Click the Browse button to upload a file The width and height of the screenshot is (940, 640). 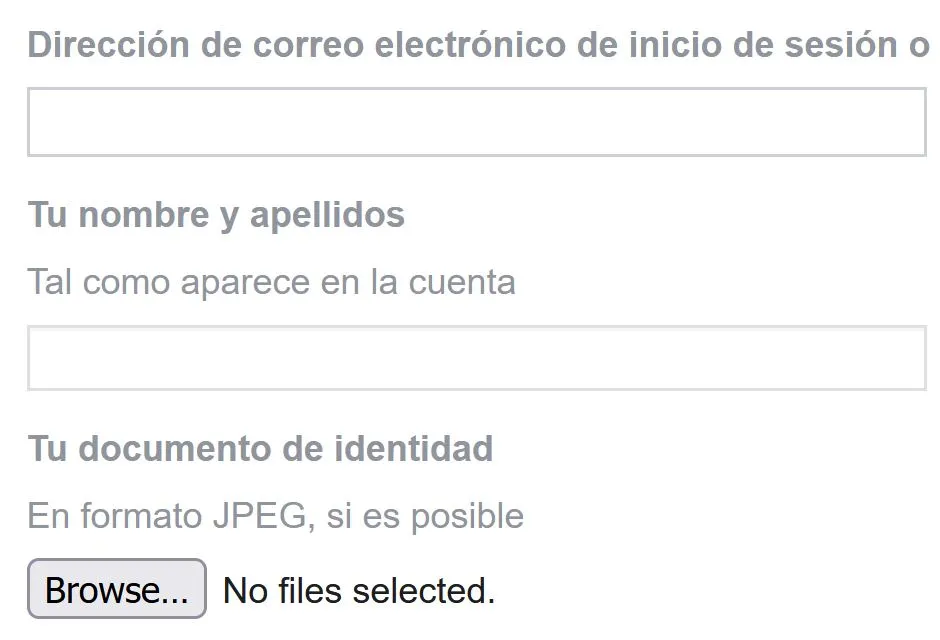pos(115,590)
